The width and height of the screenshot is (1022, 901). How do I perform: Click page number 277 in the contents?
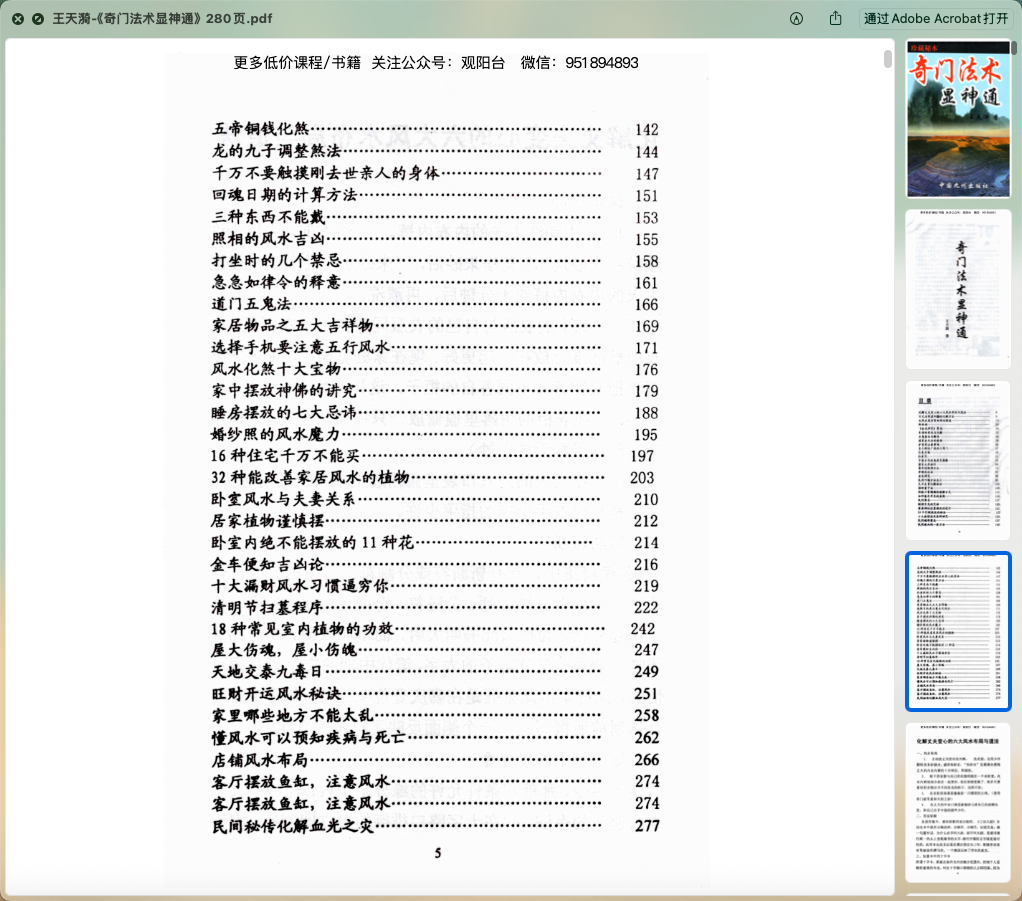[647, 826]
